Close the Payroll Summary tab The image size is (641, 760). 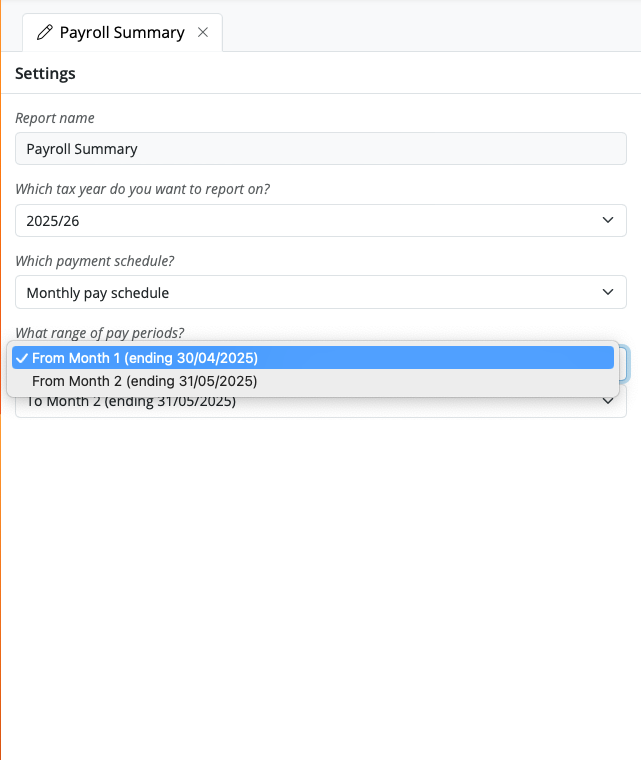click(203, 32)
